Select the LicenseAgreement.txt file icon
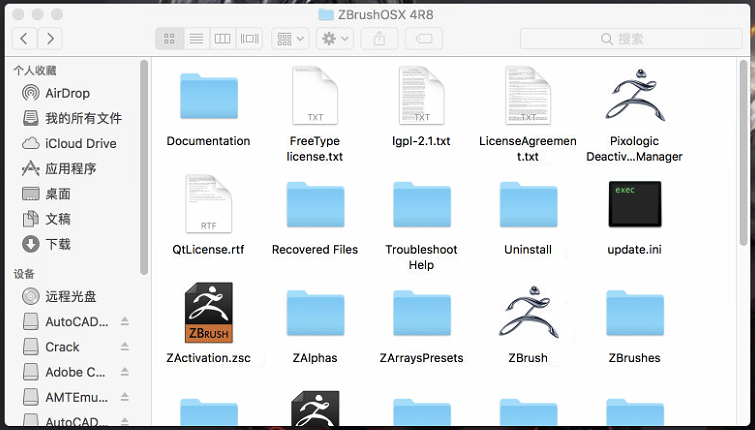The height and width of the screenshot is (430, 755). tap(528, 96)
